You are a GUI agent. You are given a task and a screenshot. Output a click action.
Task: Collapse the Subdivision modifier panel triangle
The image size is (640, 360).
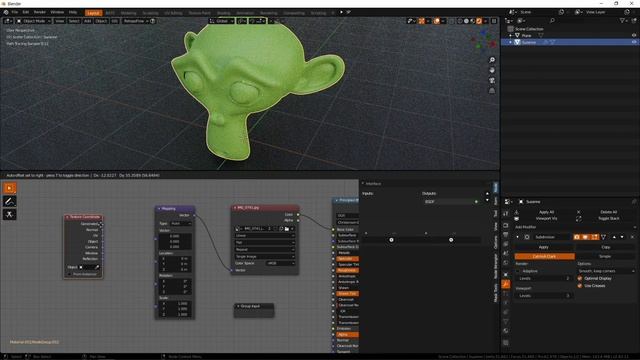point(518,237)
